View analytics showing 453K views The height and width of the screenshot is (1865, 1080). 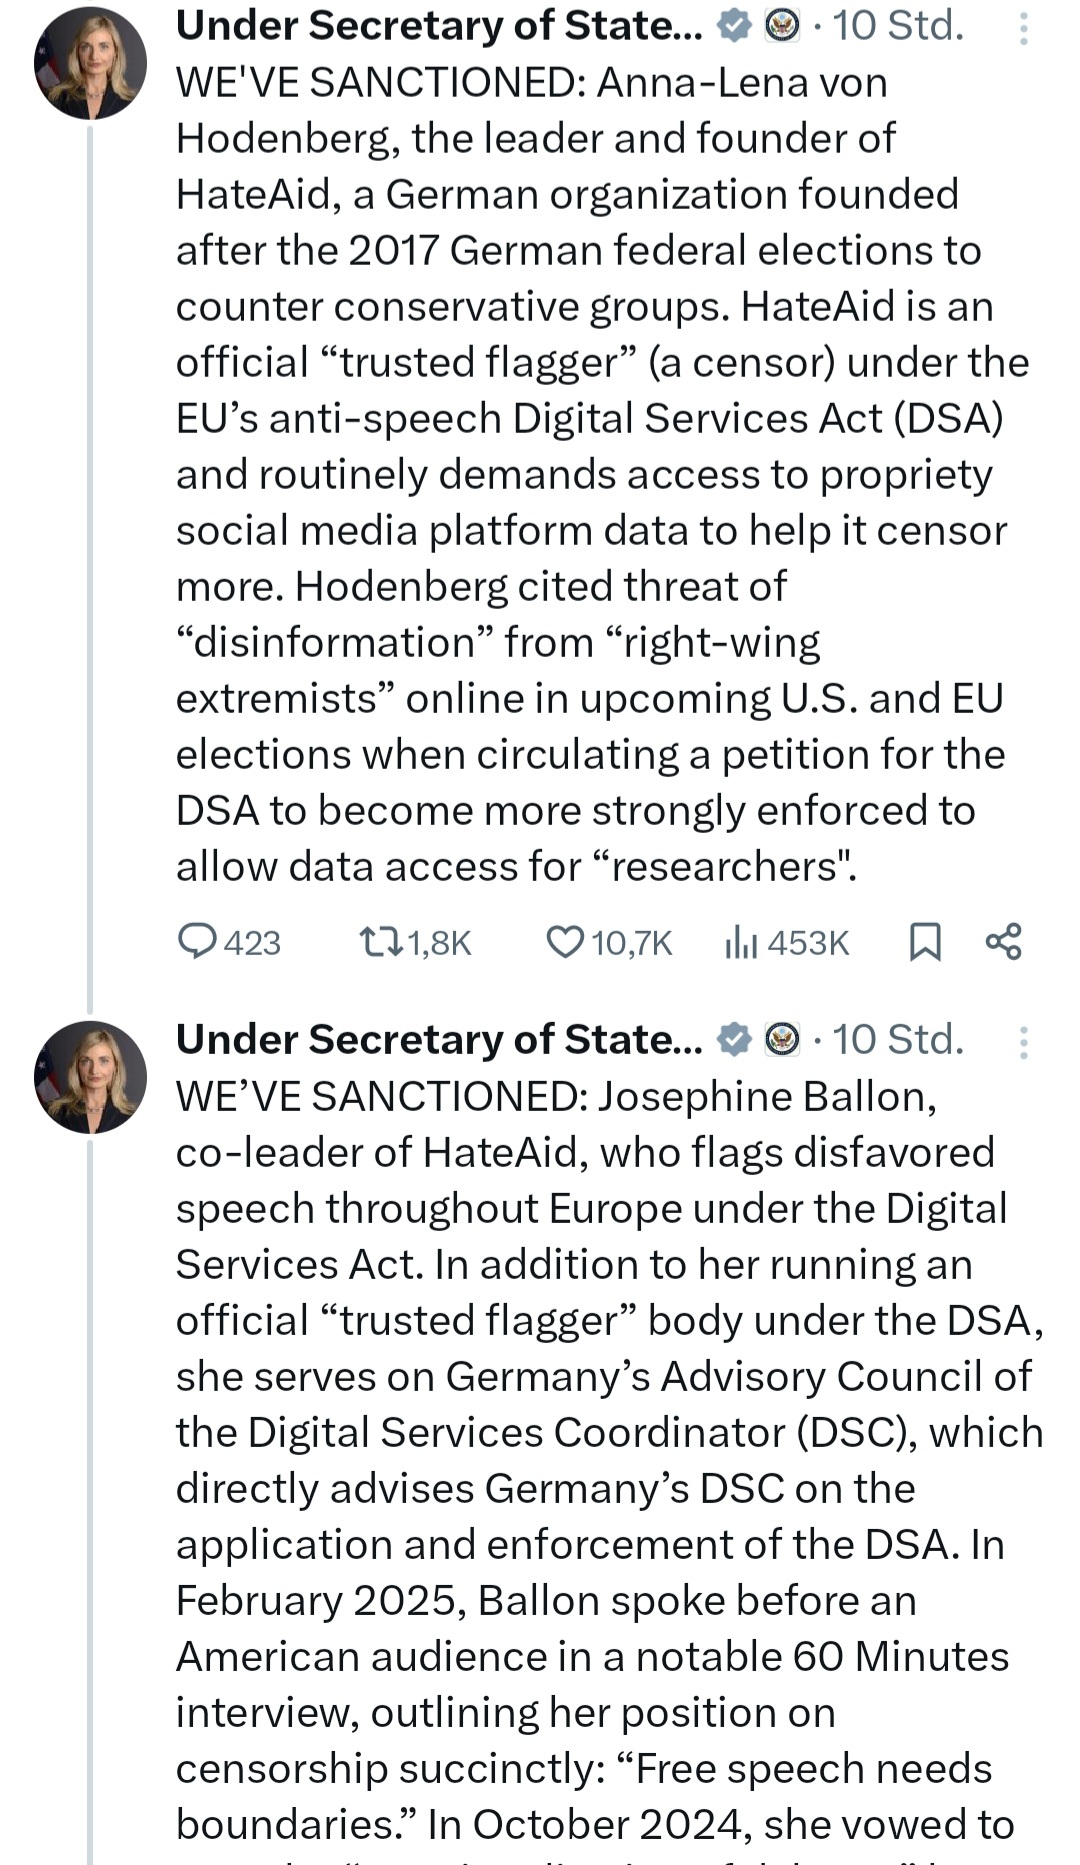click(x=740, y=942)
